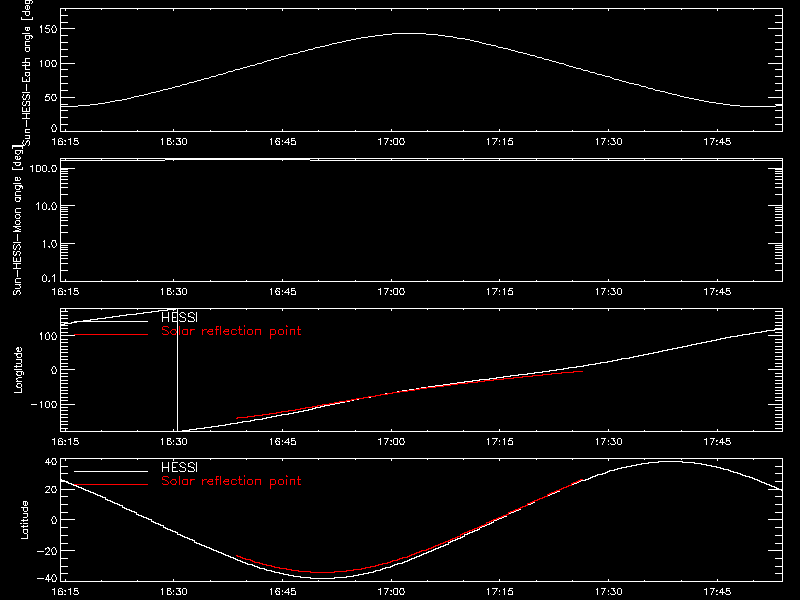The width and height of the screenshot is (800, 600).
Task: Click the 100 tick on Longitude plot
Action: click(x=48, y=336)
